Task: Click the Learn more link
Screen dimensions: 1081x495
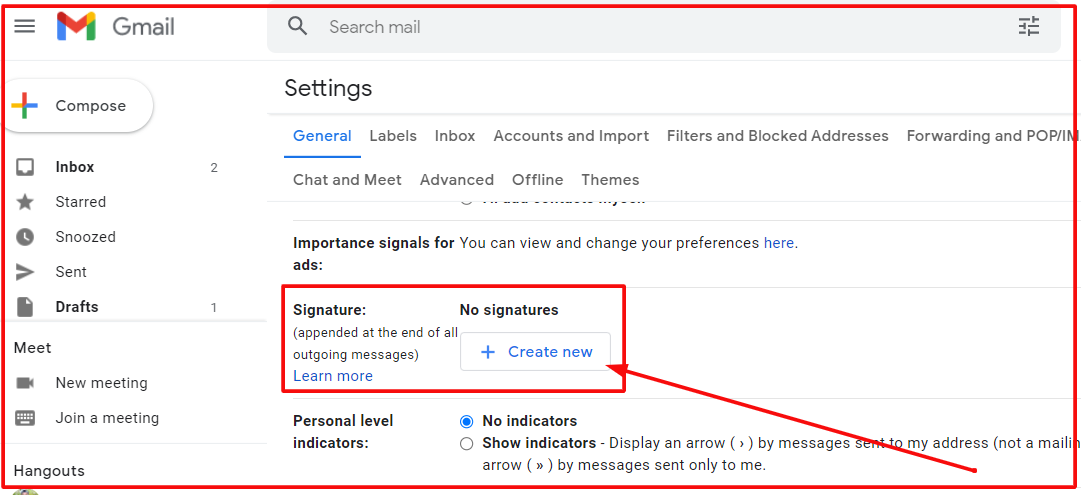Action: coord(333,376)
